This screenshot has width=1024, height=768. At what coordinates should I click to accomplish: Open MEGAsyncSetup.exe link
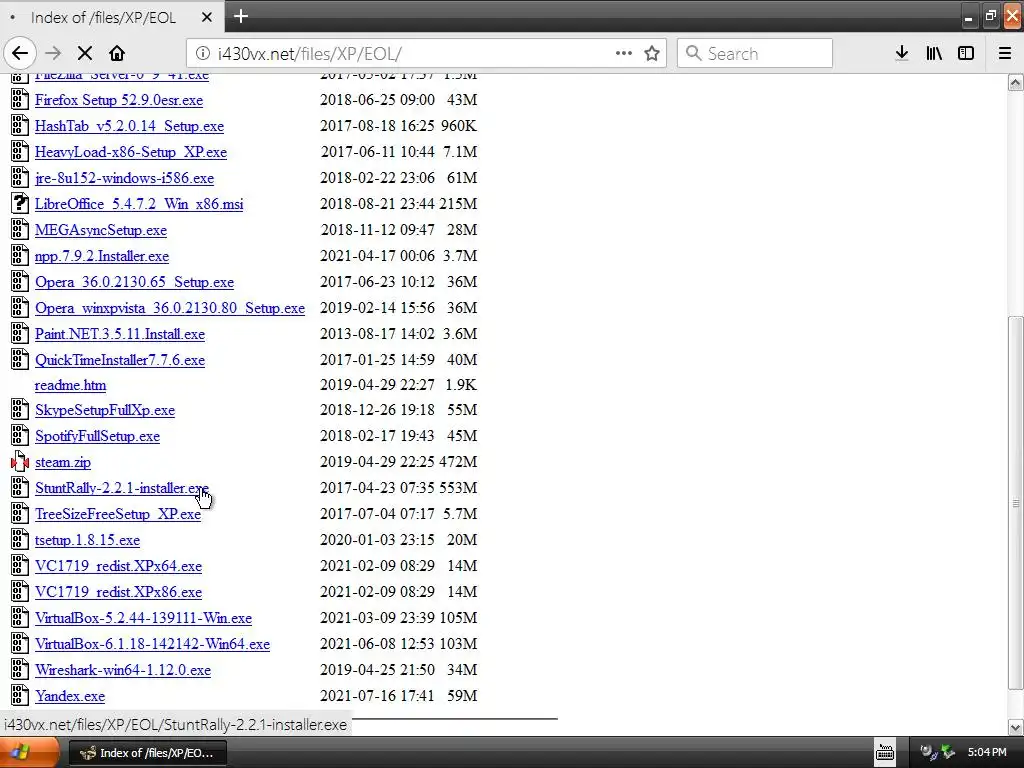click(x=101, y=230)
